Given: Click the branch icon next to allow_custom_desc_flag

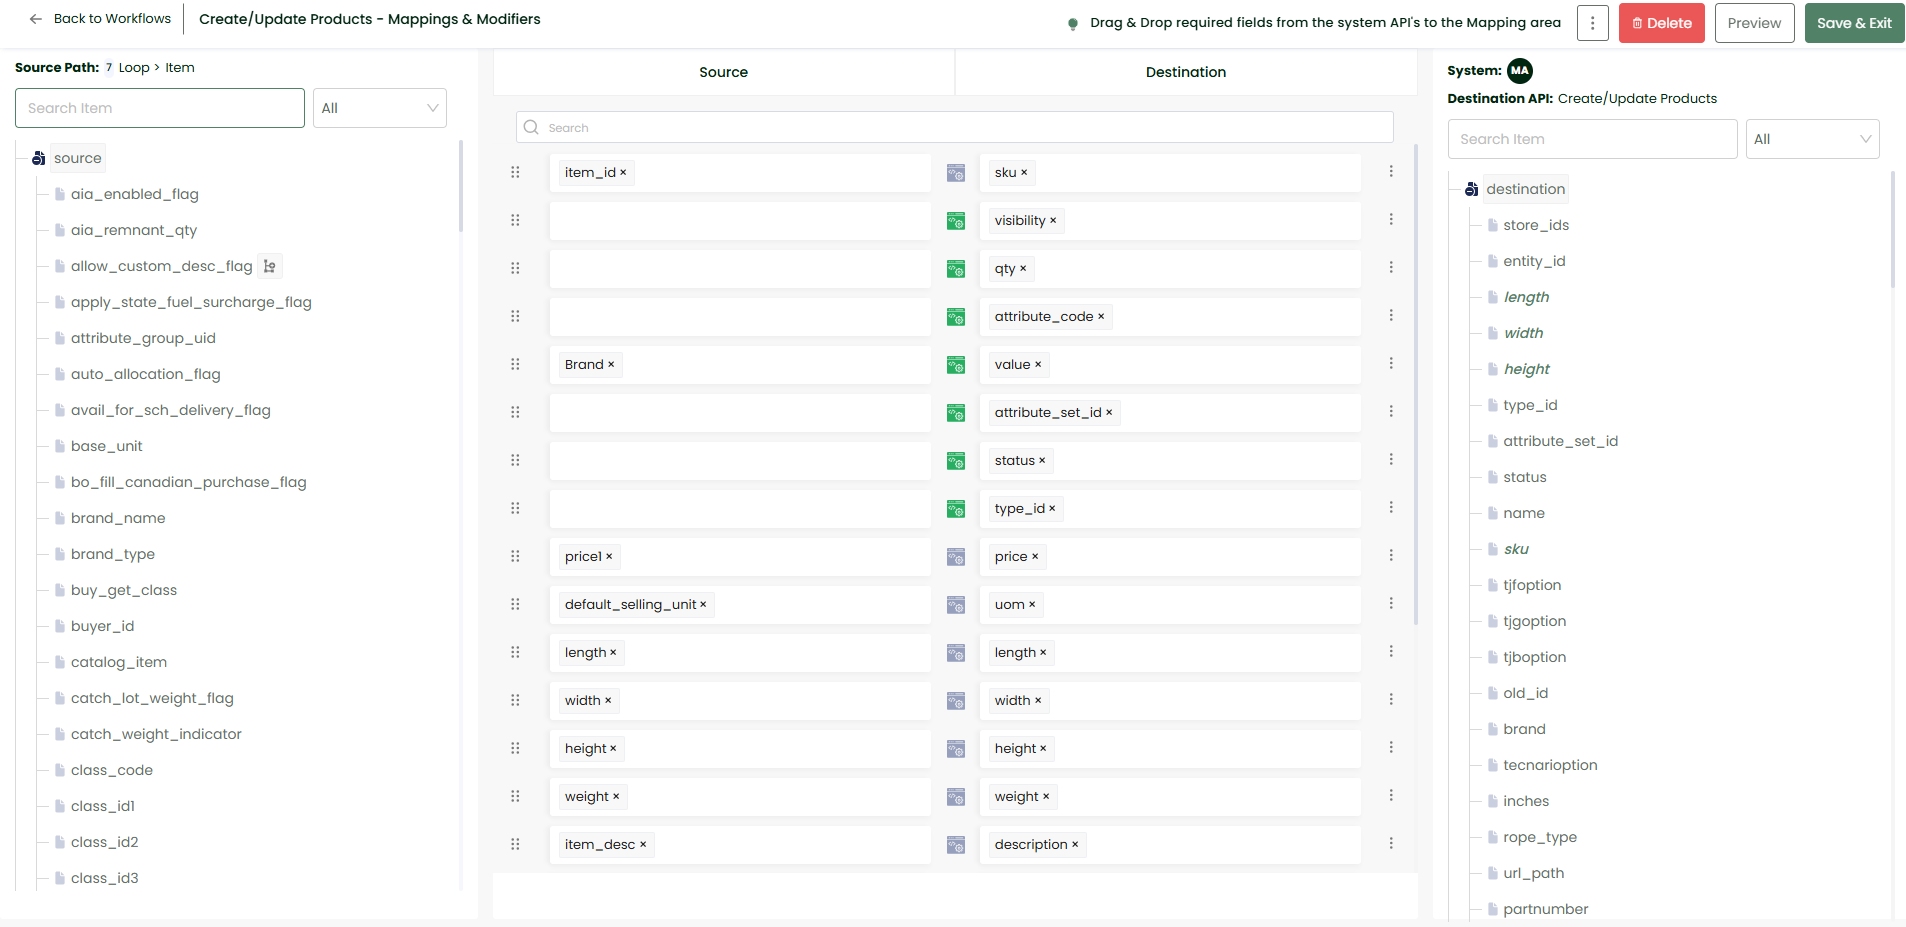Looking at the screenshot, I should 269,266.
